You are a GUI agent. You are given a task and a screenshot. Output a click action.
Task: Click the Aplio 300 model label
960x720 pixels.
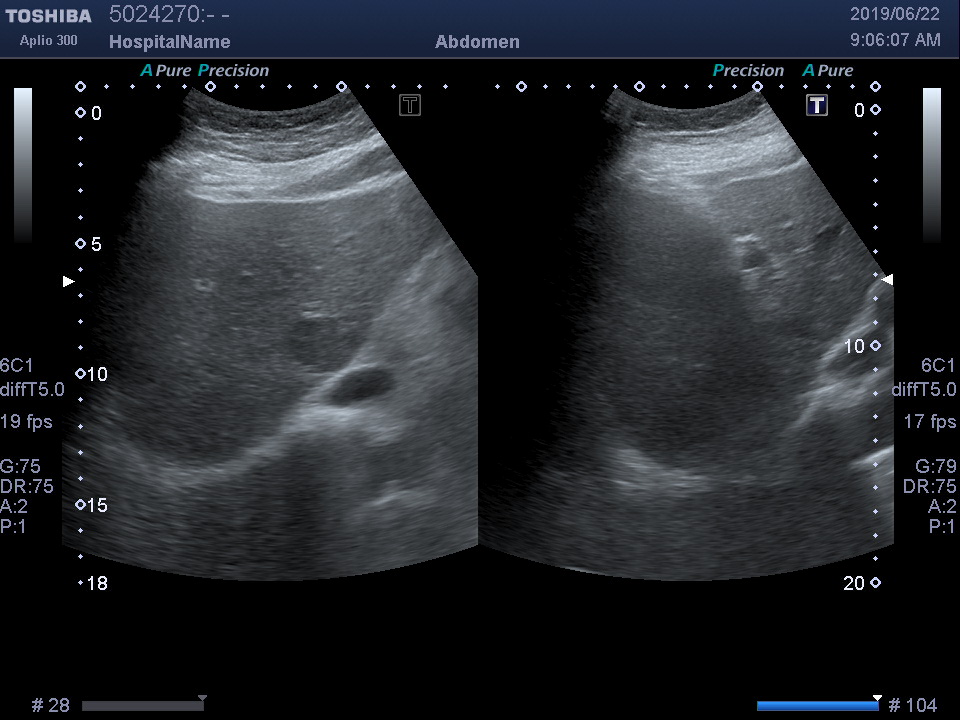(48, 40)
